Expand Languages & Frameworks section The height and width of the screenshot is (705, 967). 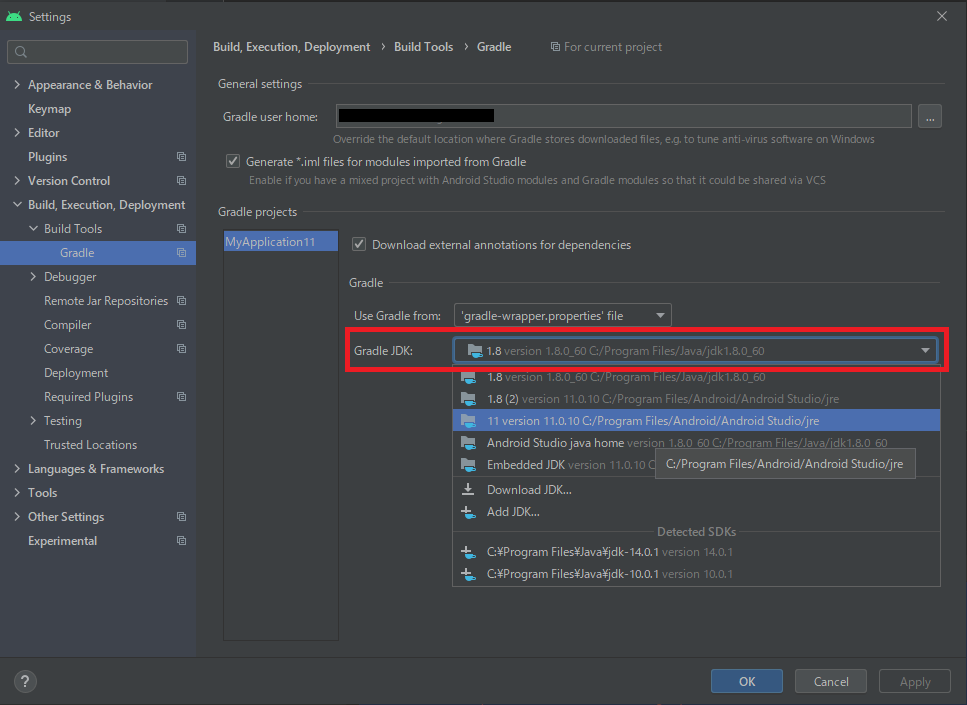click(x=17, y=469)
